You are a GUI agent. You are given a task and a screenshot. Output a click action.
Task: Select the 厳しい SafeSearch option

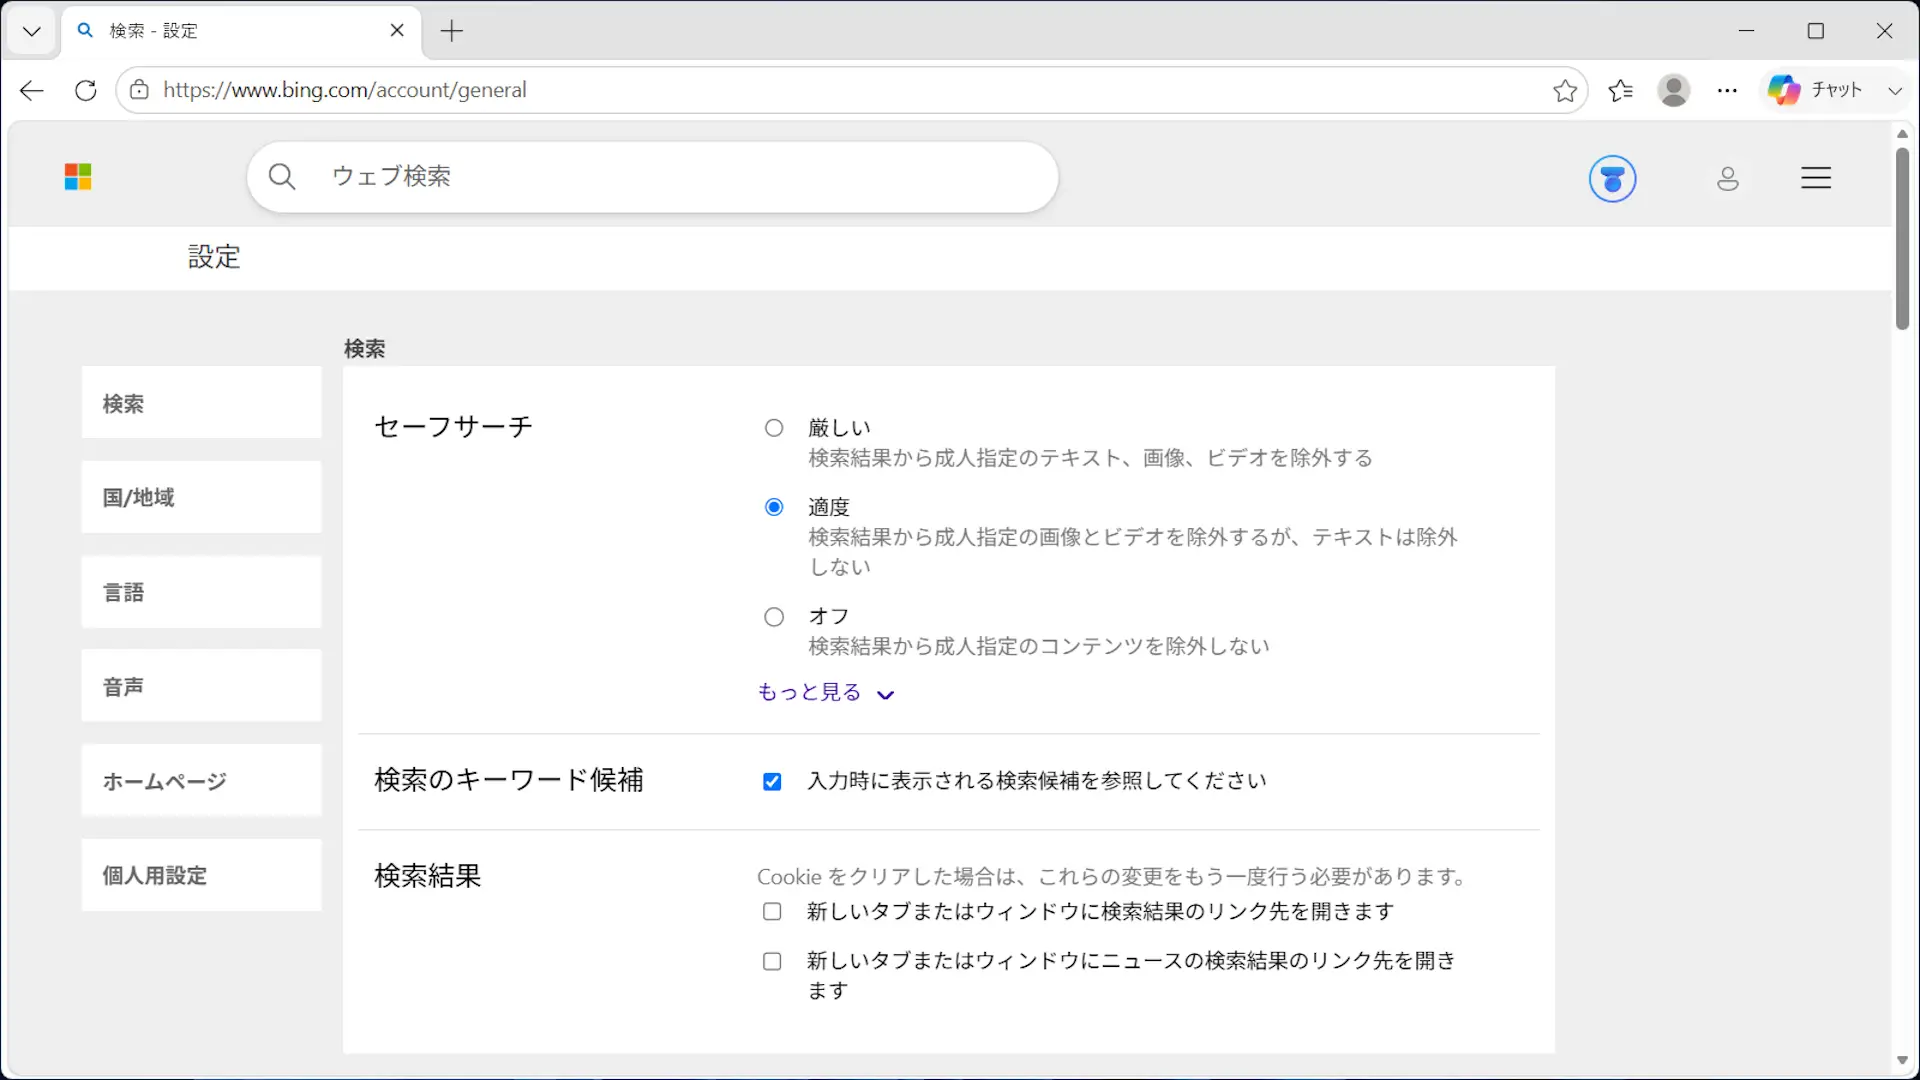point(774,428)
